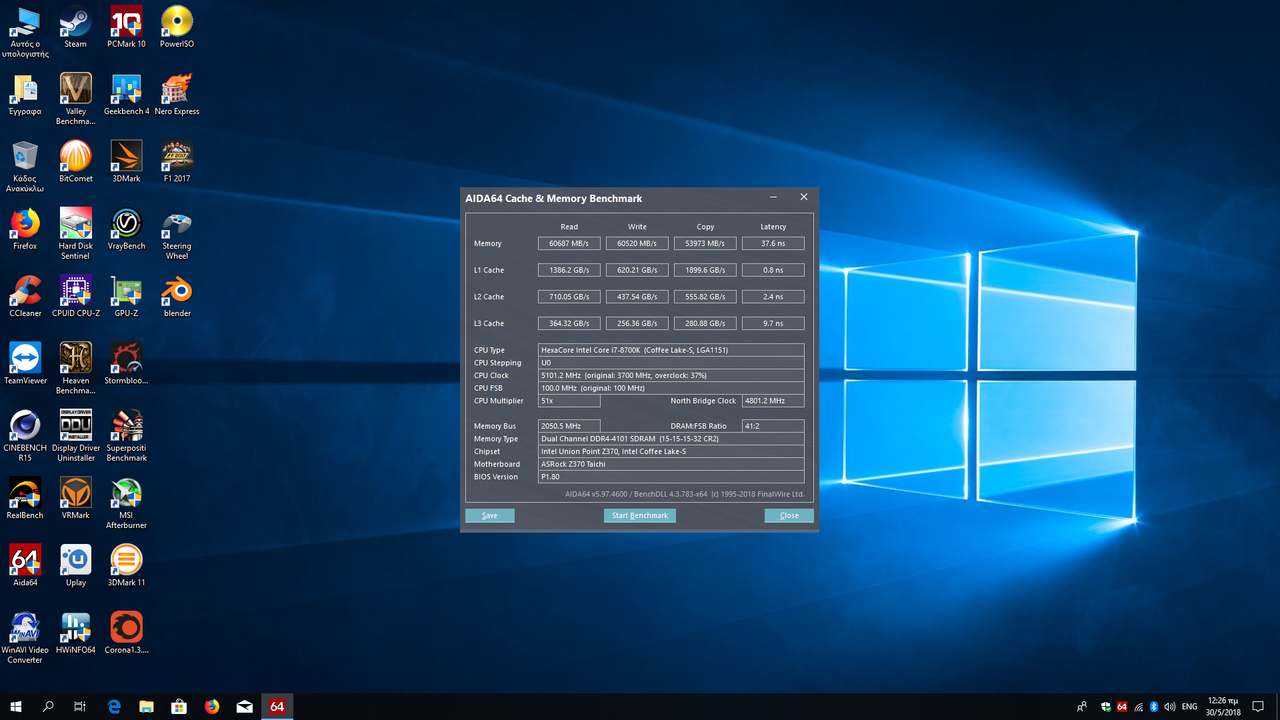1280x720 pixels.
Task: Click Memory Write value 60520 MB/s
Action: [x=637, y=243]
